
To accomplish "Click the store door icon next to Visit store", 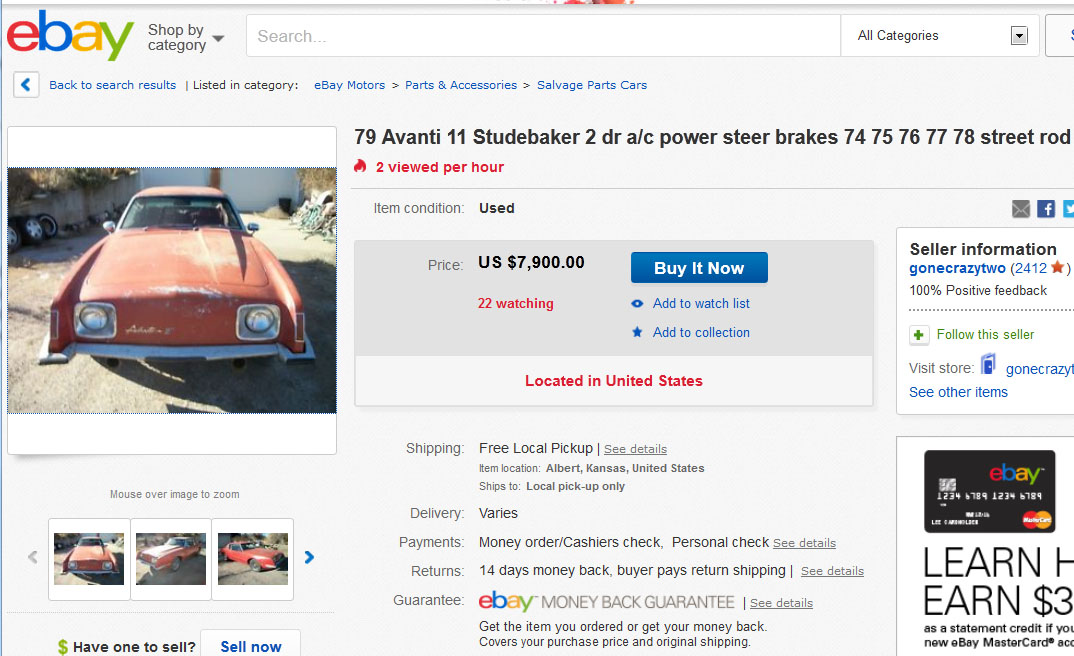I will point(988,364).
